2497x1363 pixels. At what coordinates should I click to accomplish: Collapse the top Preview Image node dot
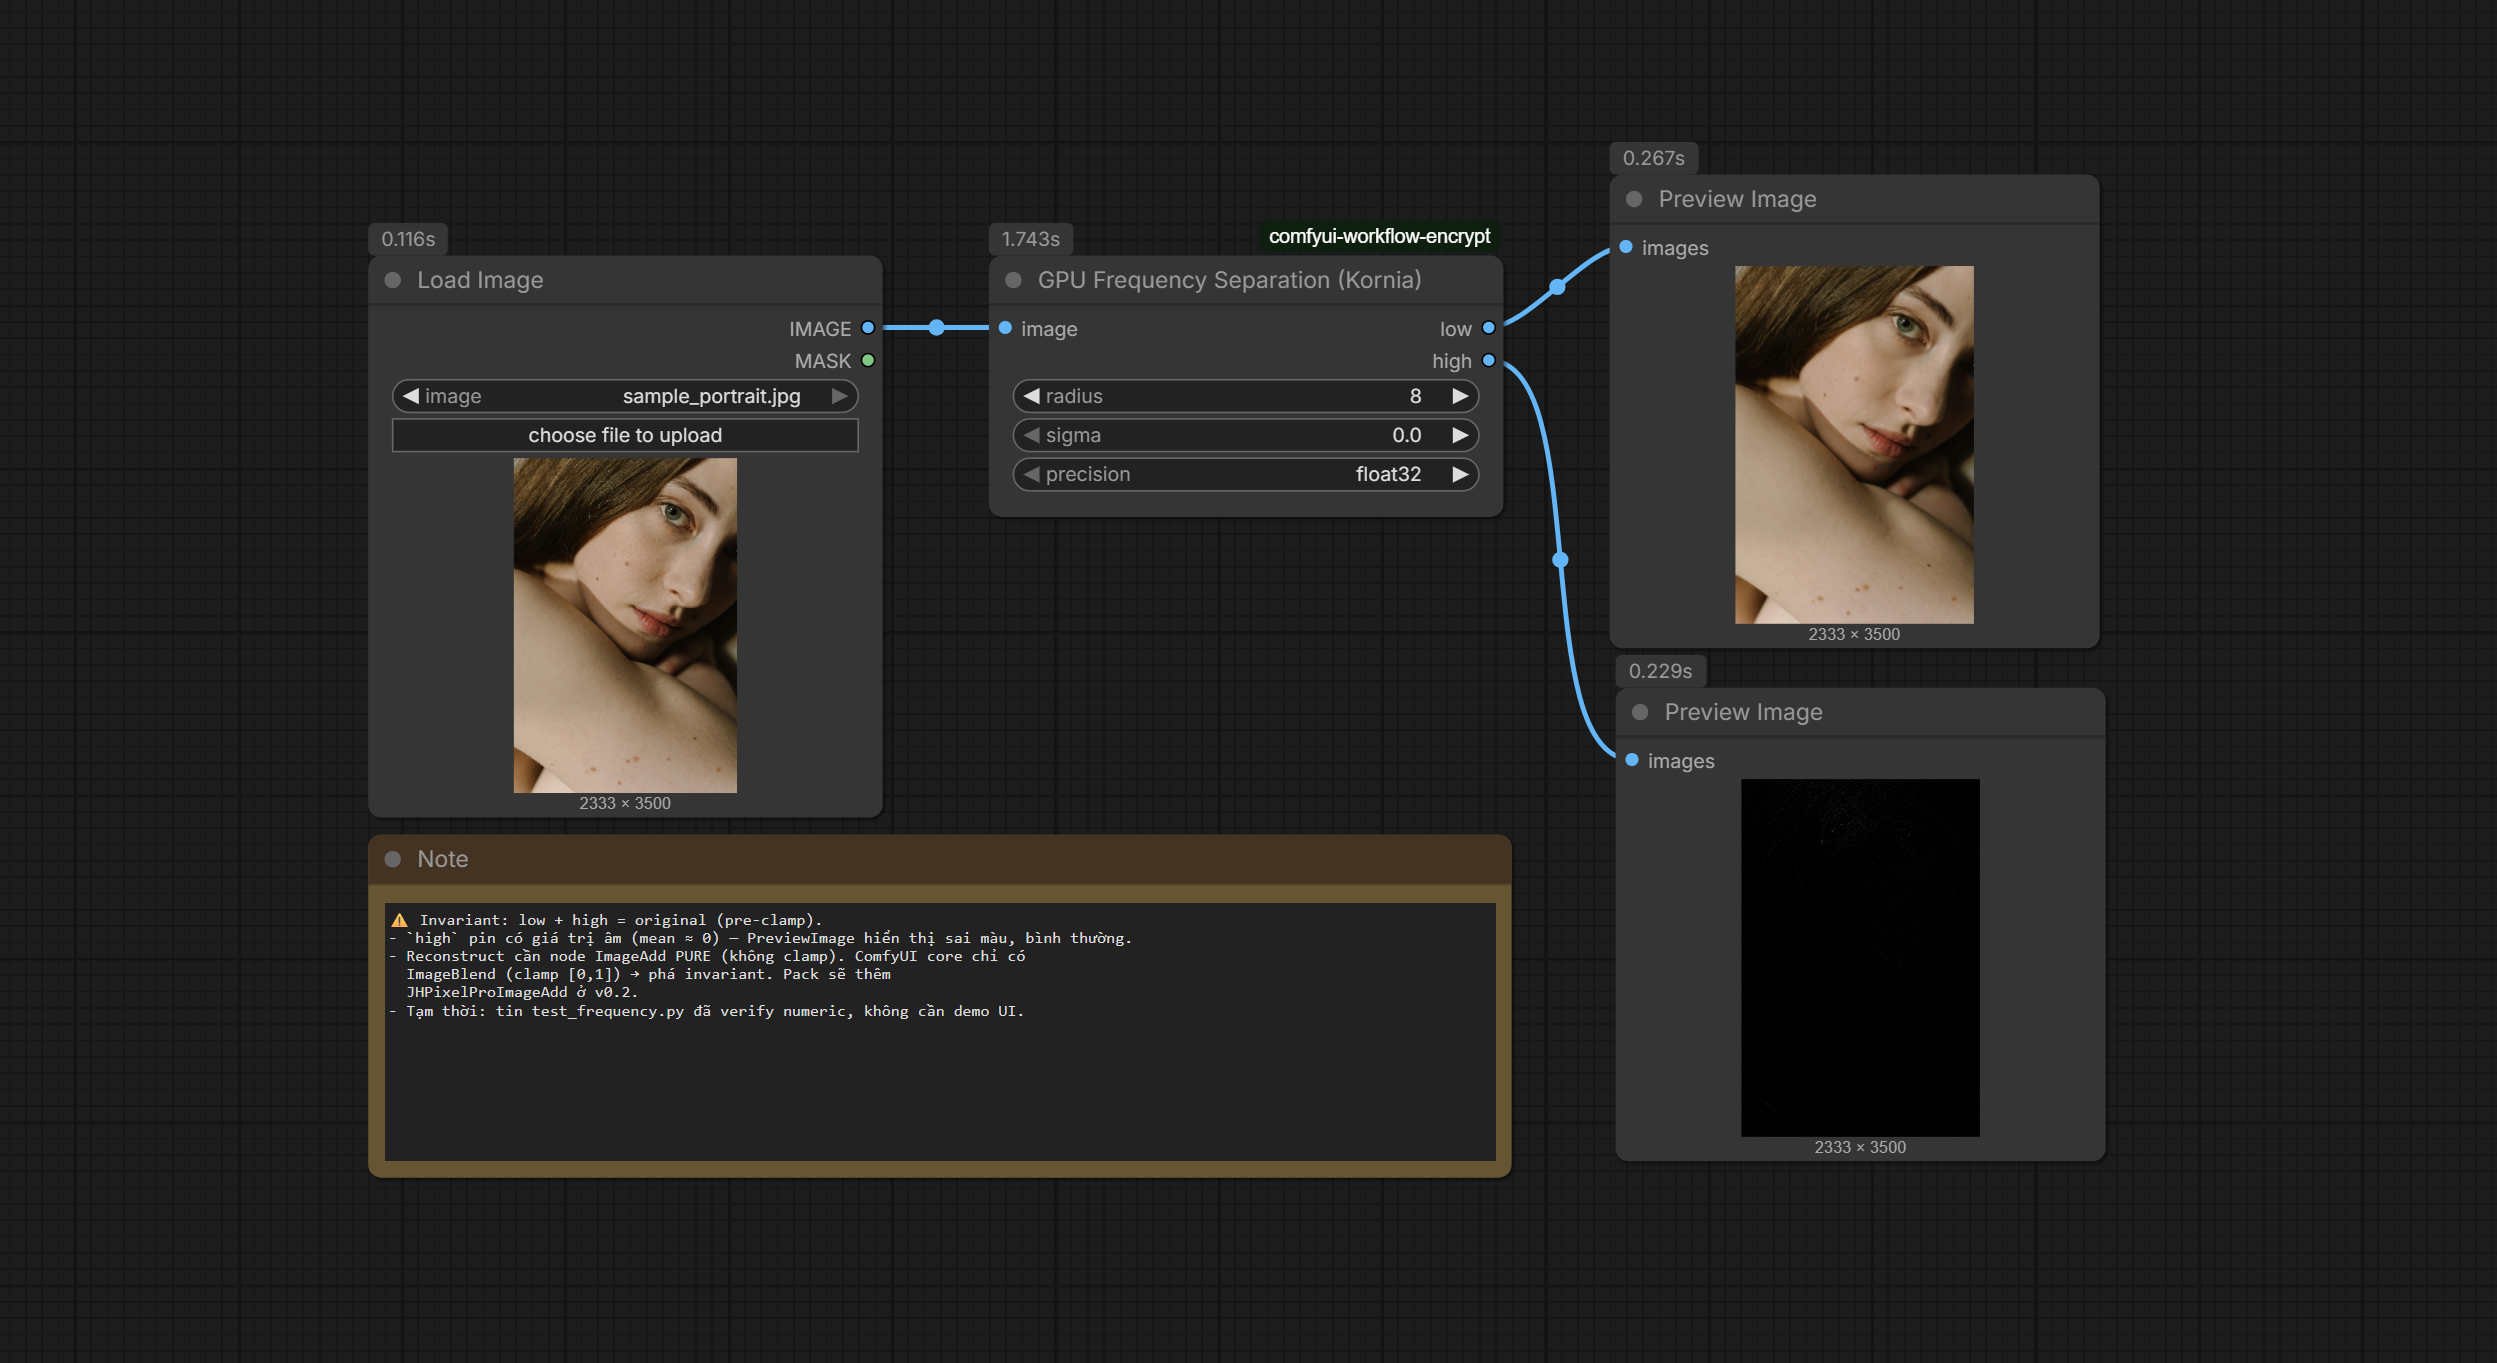pos(1634,199)
